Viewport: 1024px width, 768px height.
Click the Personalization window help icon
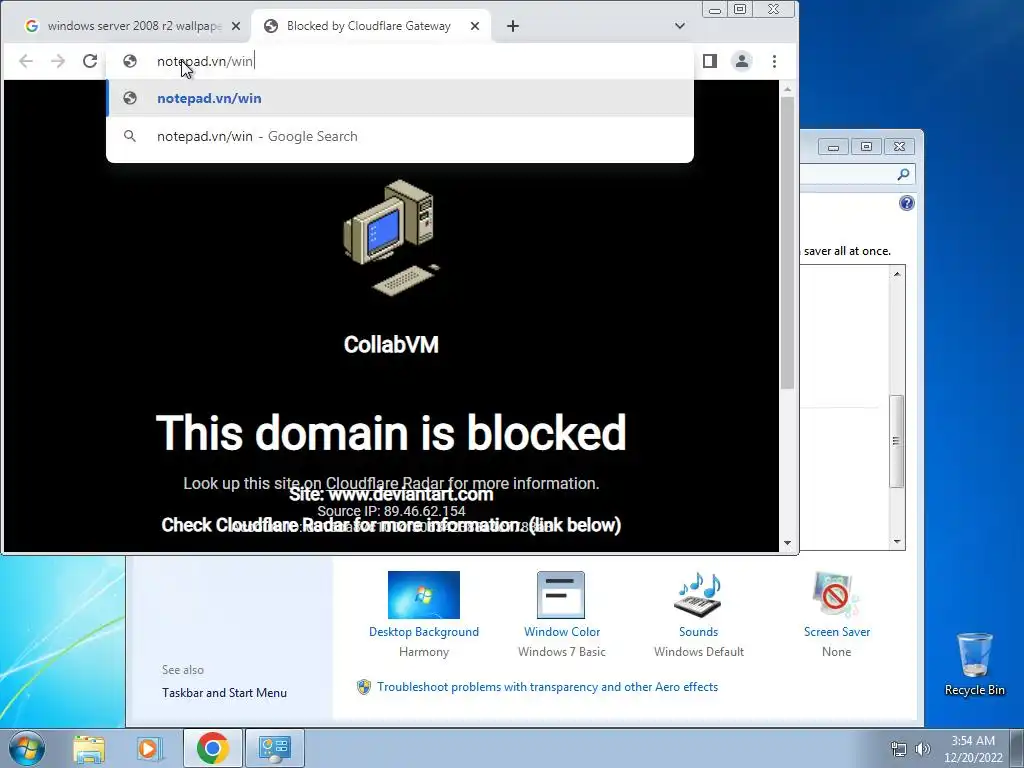907,203
